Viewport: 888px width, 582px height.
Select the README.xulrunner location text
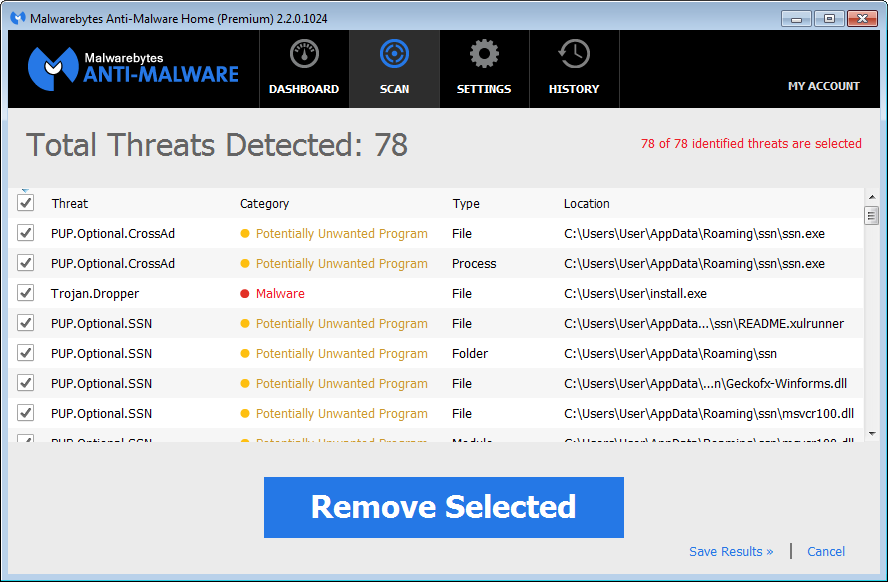coord(704,324)
